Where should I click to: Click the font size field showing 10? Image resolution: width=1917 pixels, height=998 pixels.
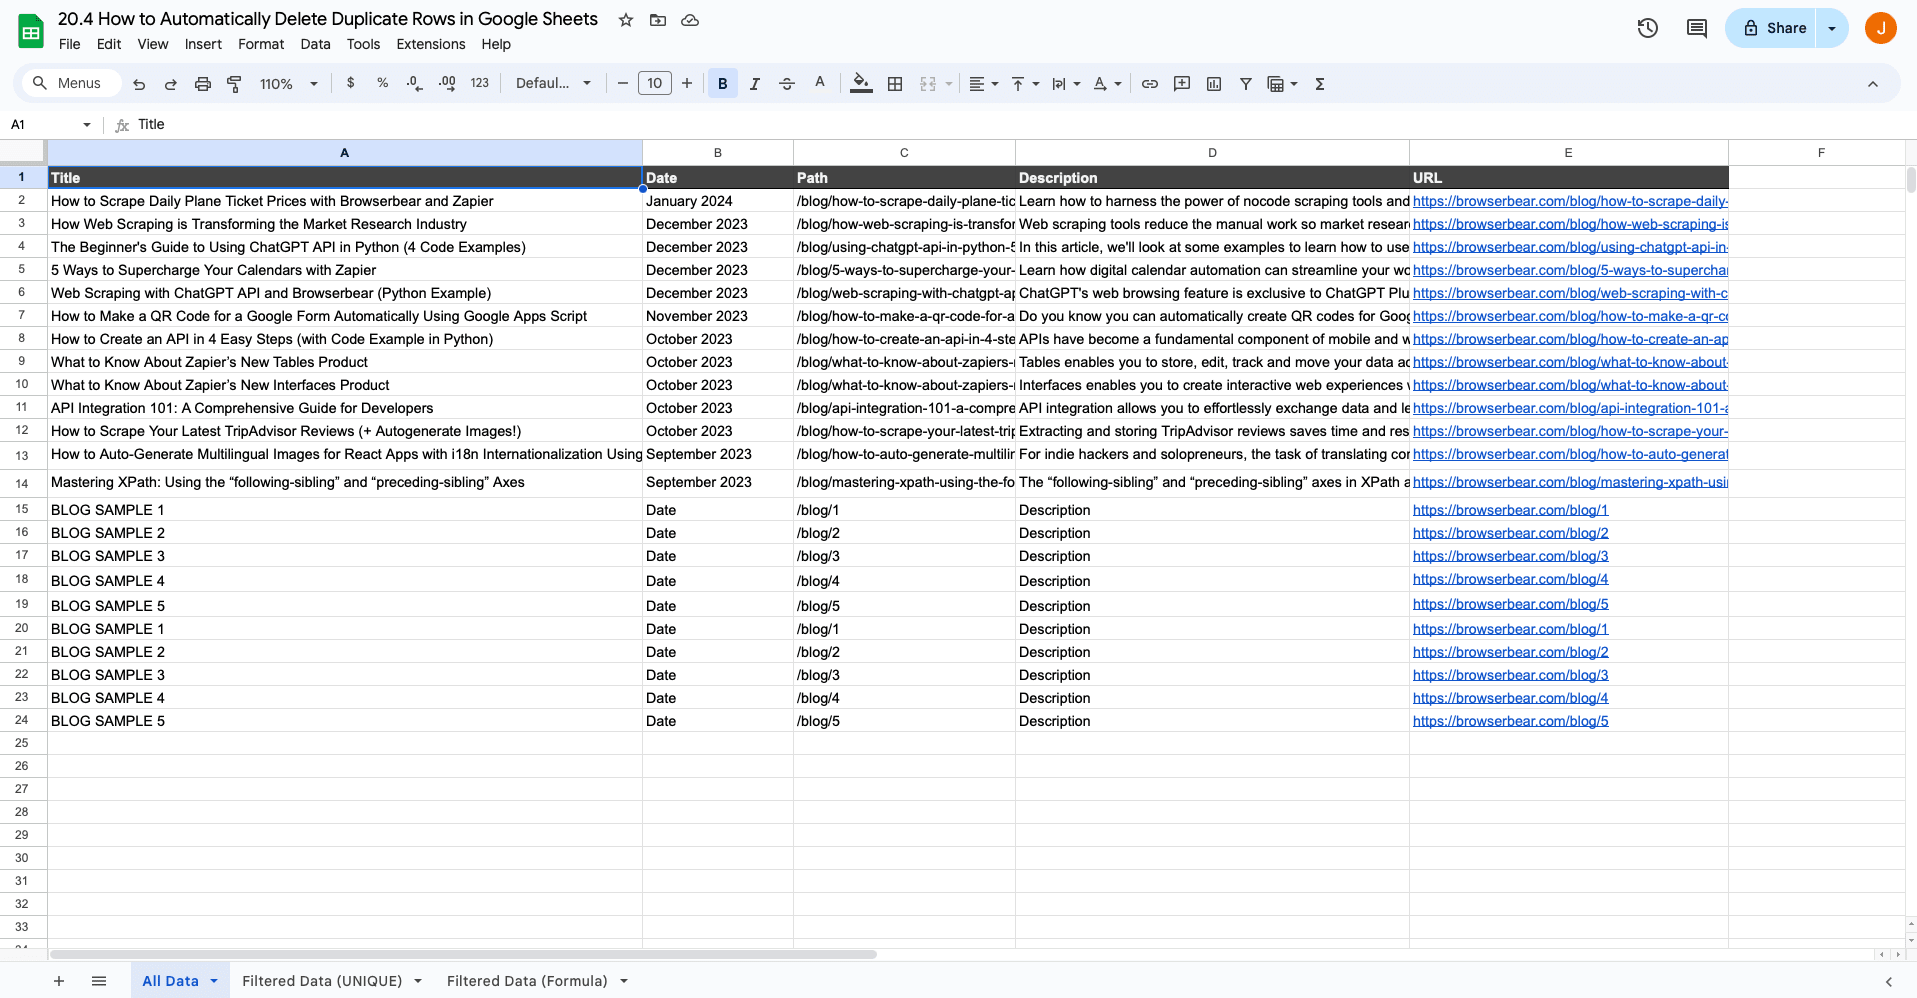[x=655, y=83]
